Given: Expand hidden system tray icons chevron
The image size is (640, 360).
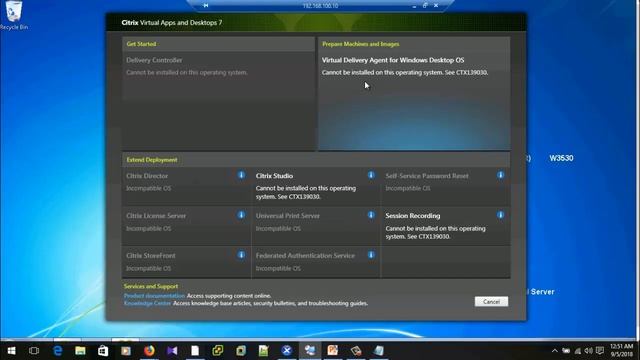Looking at the screenshot, I should click(554, 351).
